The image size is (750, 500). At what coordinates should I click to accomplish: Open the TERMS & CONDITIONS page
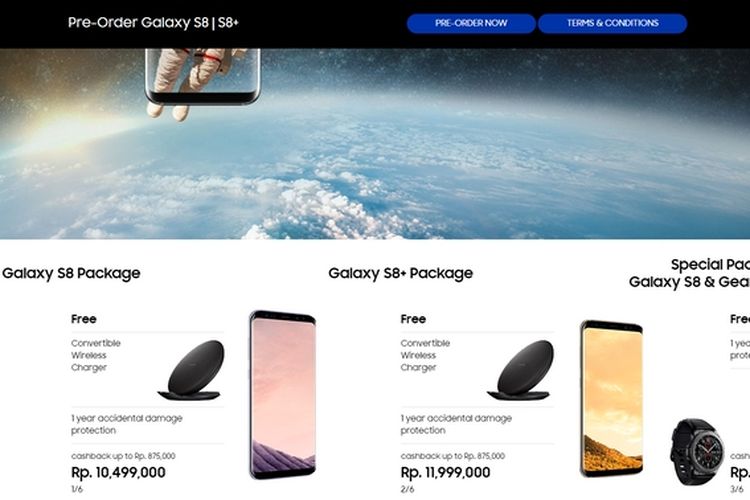[x=612, y=23]
